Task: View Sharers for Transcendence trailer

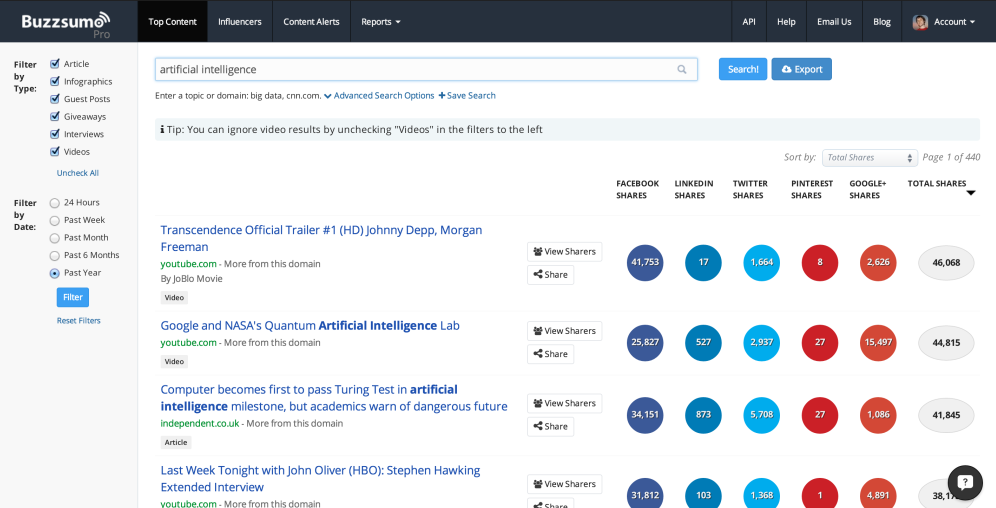Action: point(564,251)
